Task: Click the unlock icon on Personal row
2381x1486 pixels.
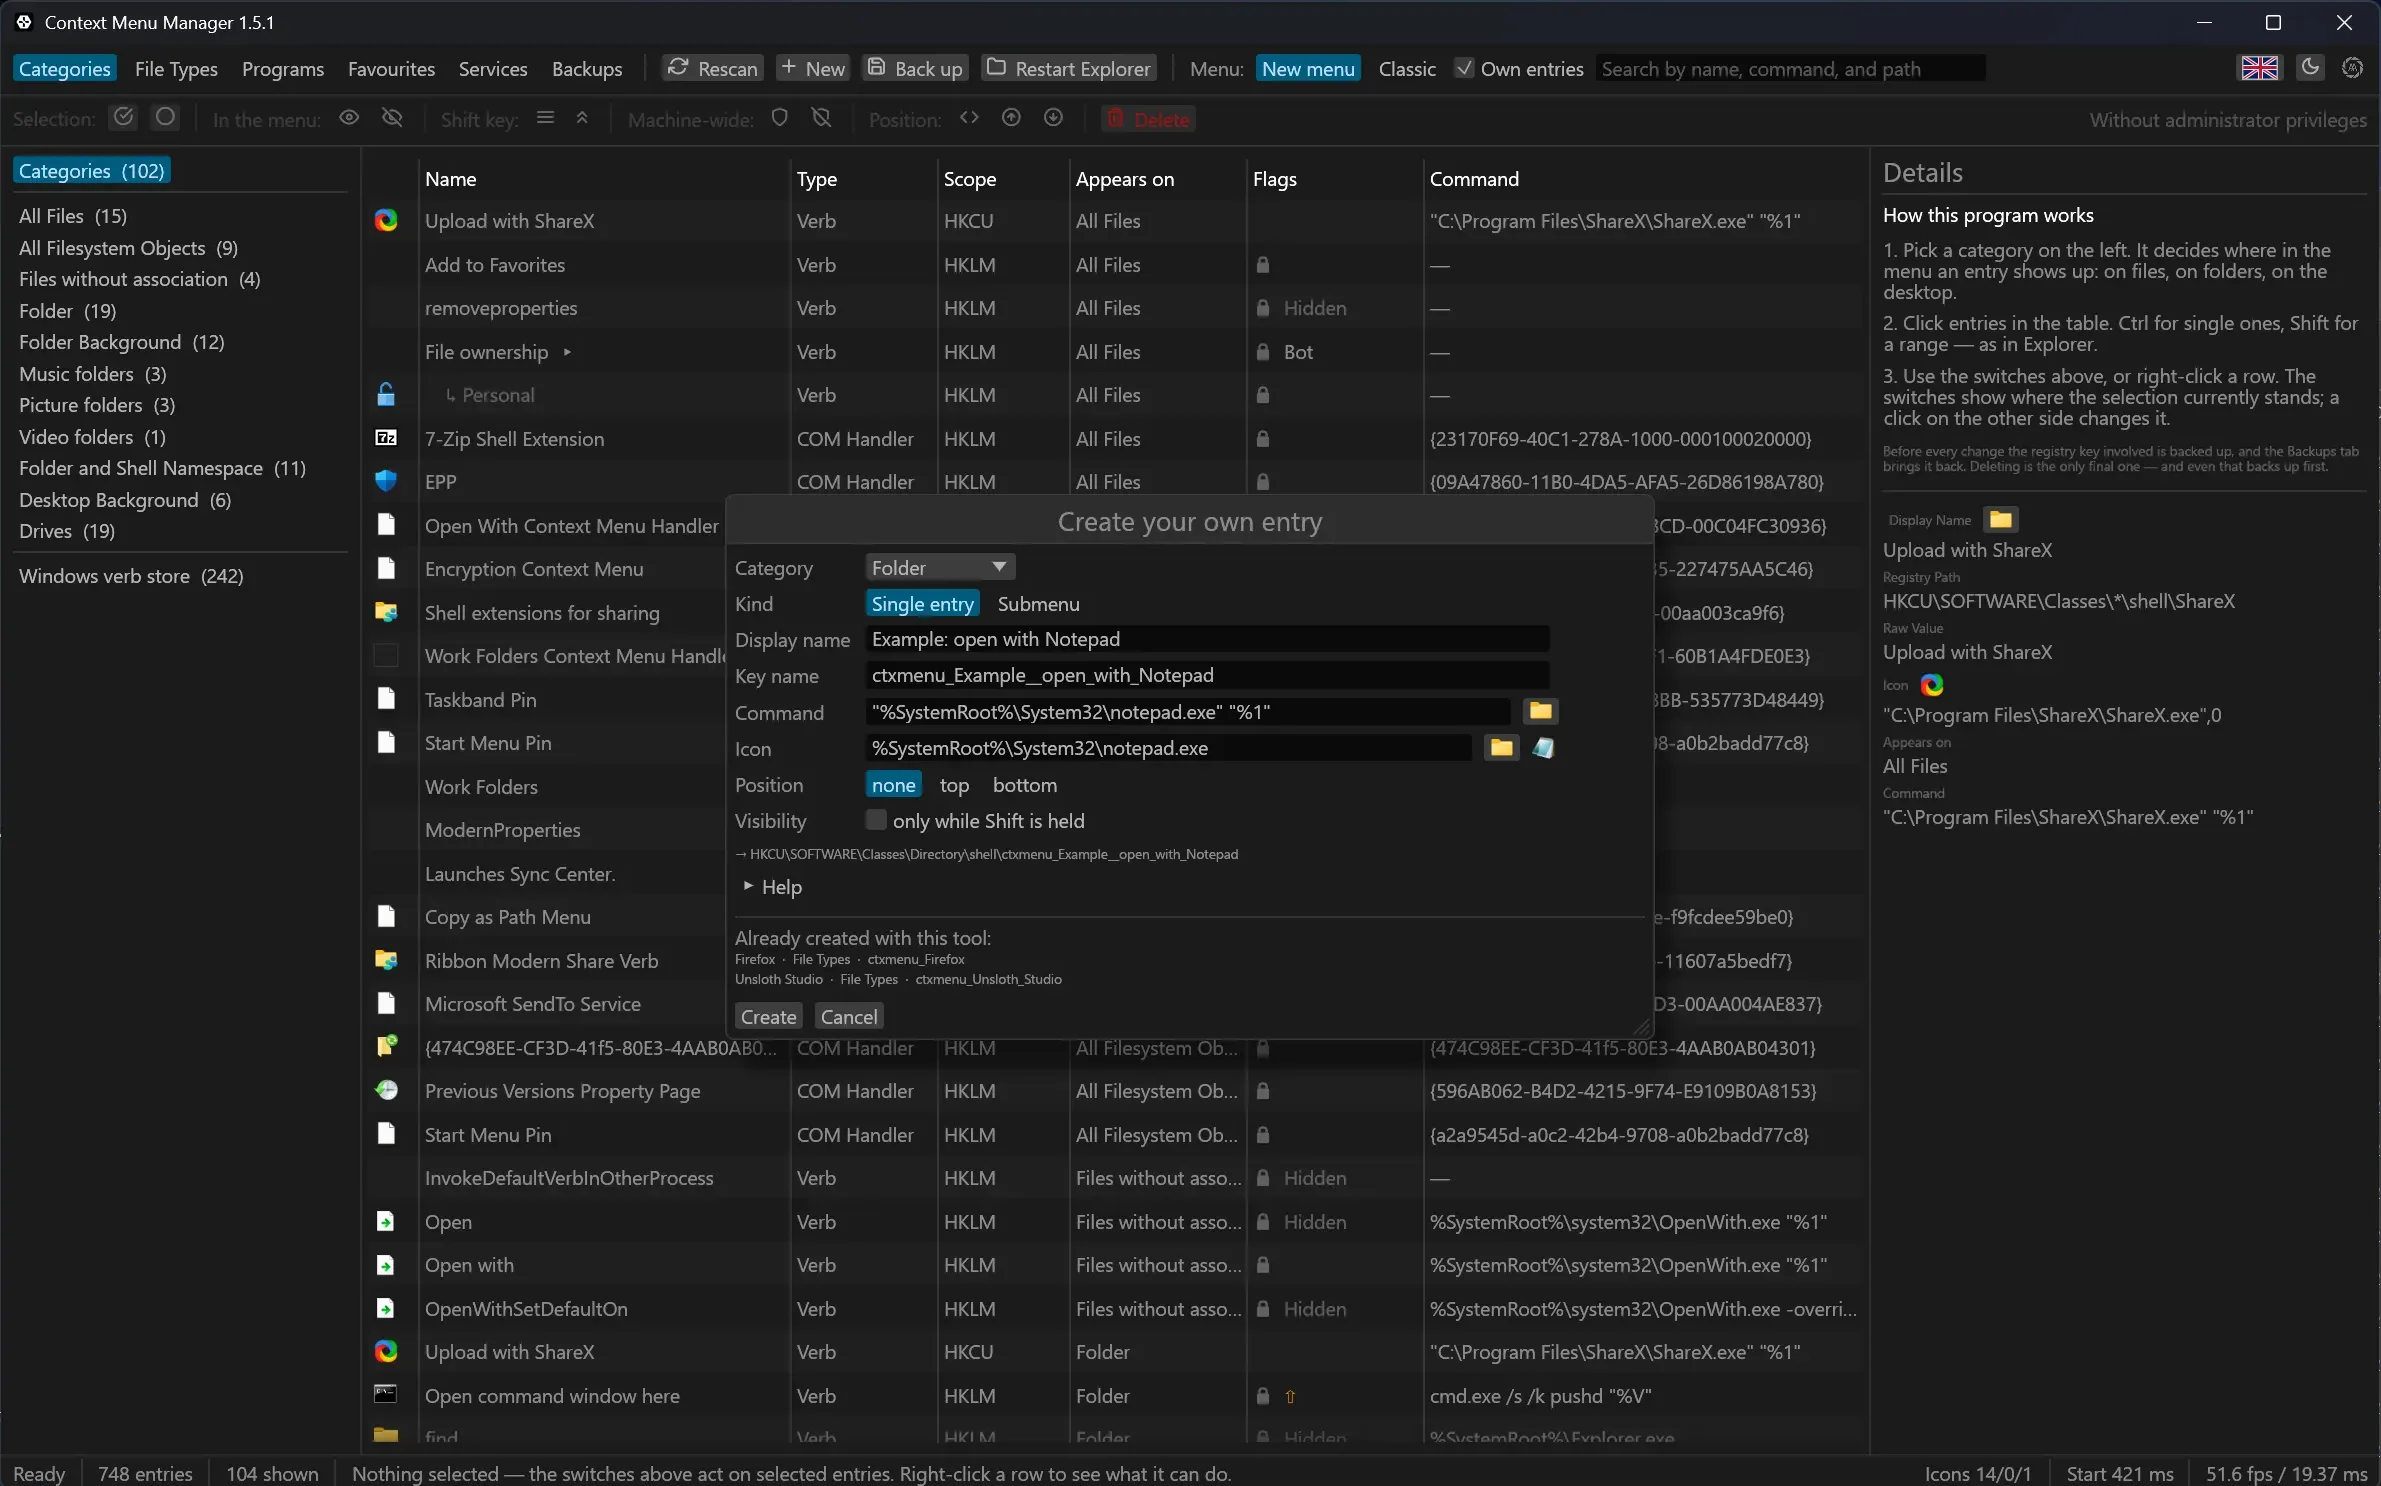Action: (x=386, y=394)
